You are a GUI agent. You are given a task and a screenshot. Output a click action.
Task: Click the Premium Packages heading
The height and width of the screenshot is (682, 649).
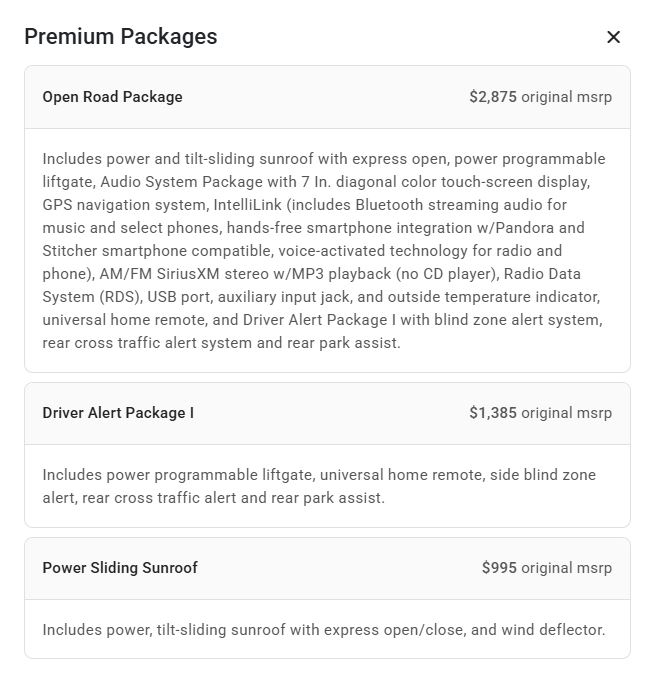pyautogui.click(x=120, y=37)
